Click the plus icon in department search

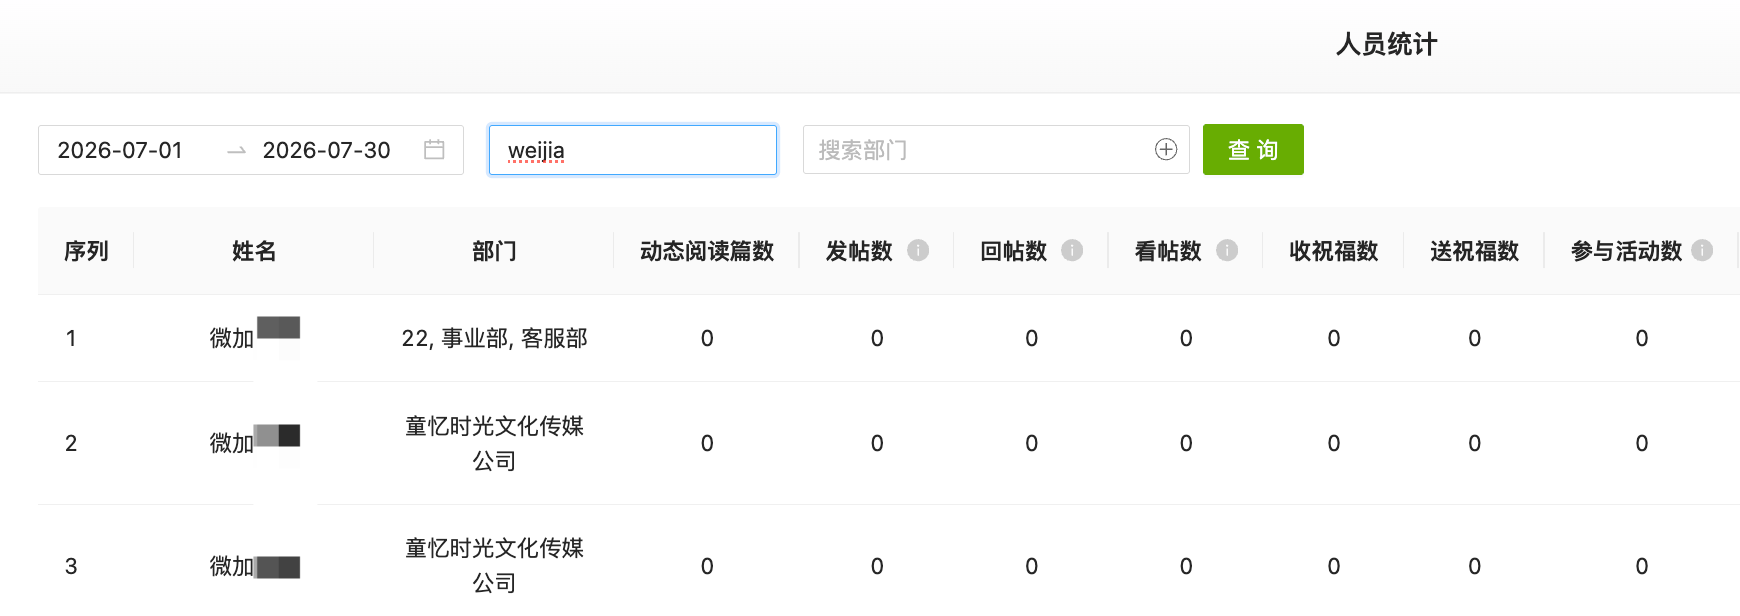click(1166, 149)
